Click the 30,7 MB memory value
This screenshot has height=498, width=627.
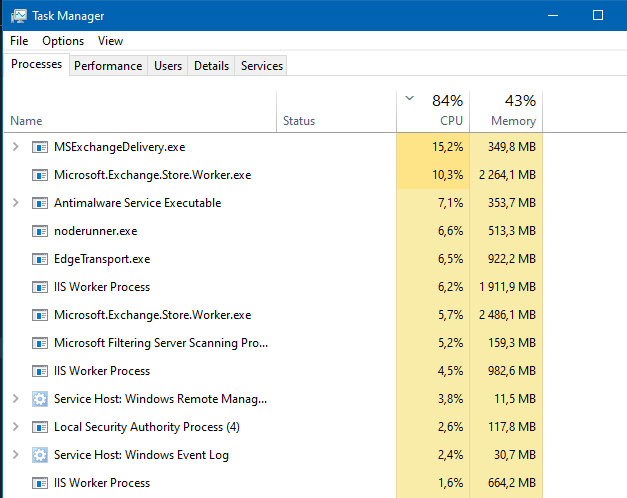point(515,455)
